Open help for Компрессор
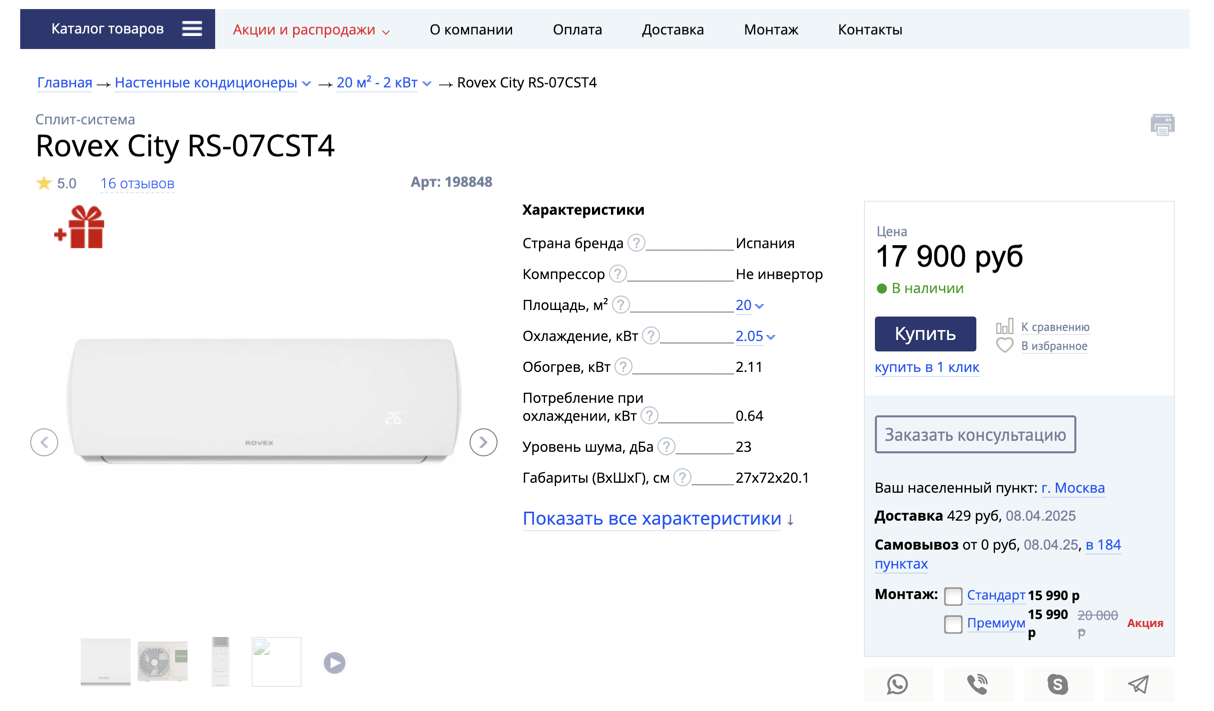The width and height of the screenshot is (1214, 711). (x=618, y=274)
